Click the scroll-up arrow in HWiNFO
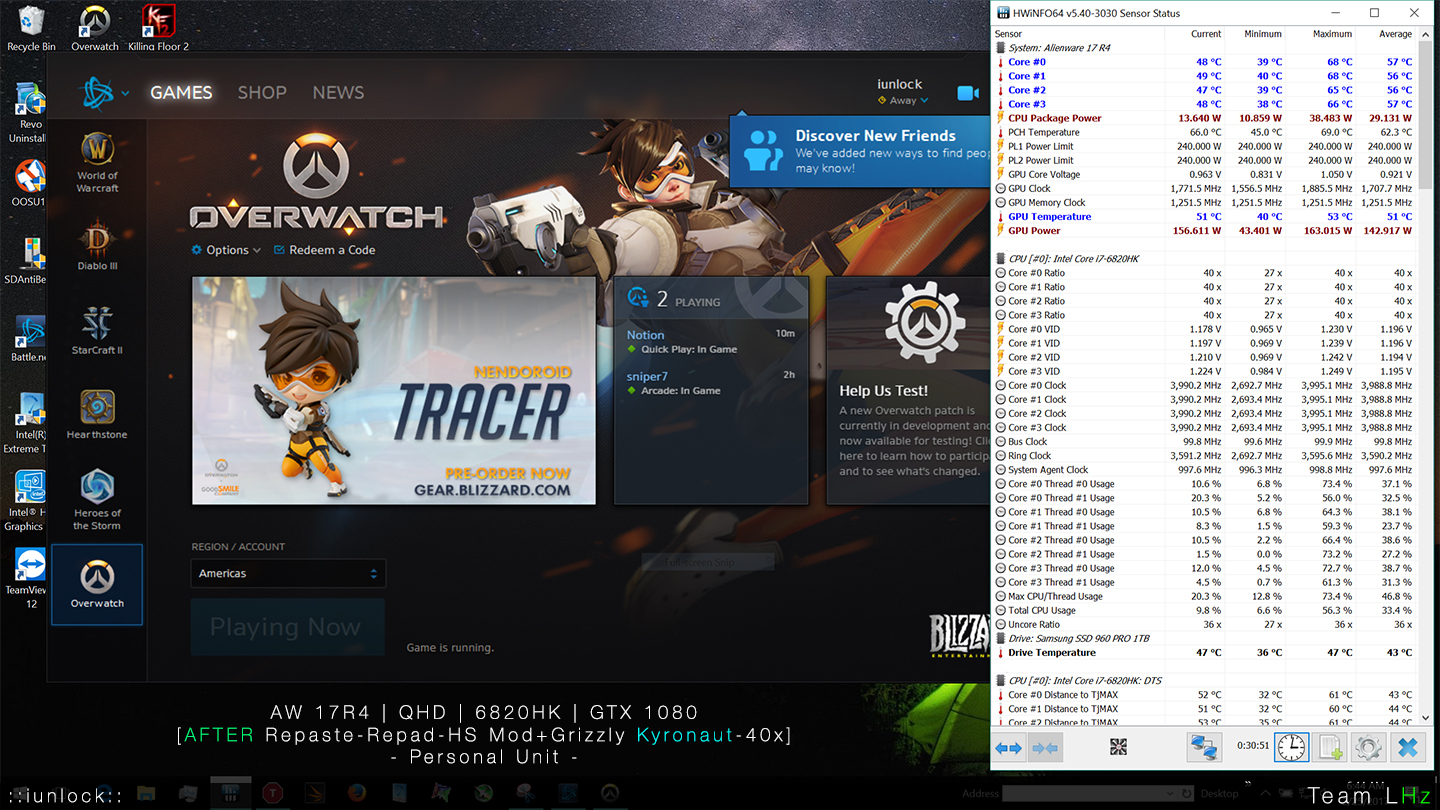The width and height of the screenshot is (1440, 810). click(x=1425, y=35)
